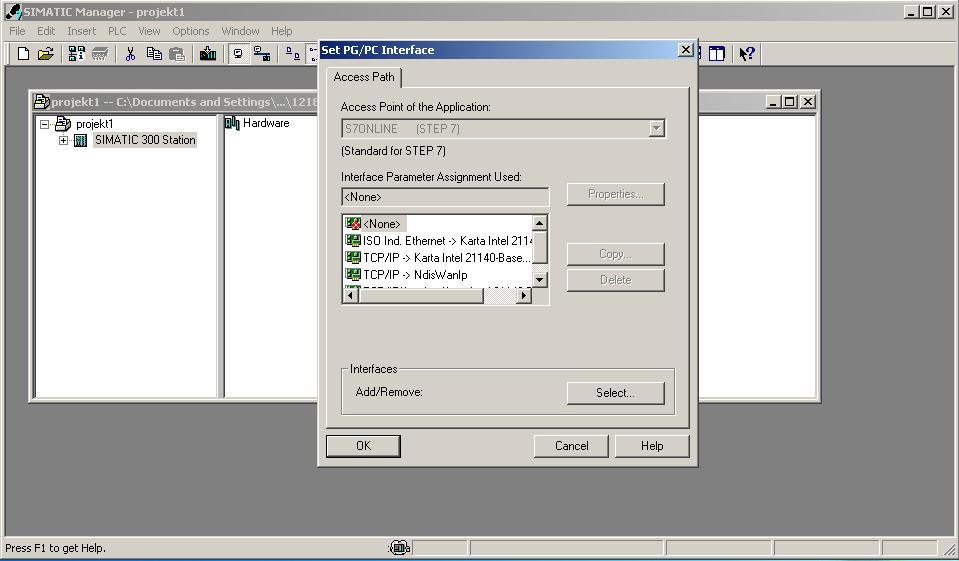This screenshot has width=959, height=561.
Task: Open the Insert menu
Action: (x=81, y=31)
